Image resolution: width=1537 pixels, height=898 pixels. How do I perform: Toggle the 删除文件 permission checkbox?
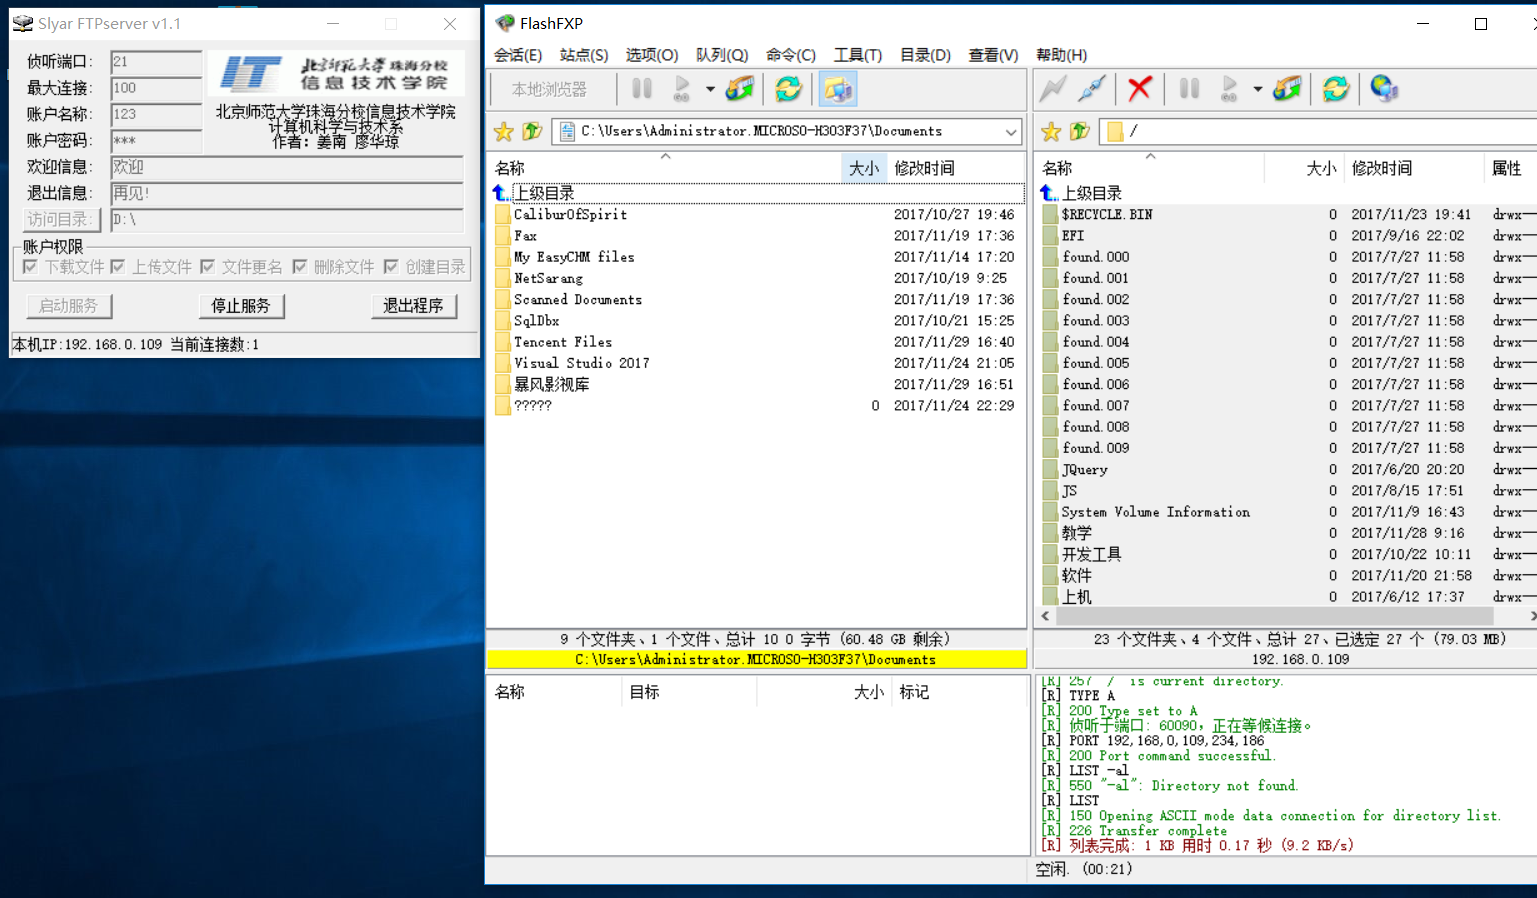pos(299,267)
